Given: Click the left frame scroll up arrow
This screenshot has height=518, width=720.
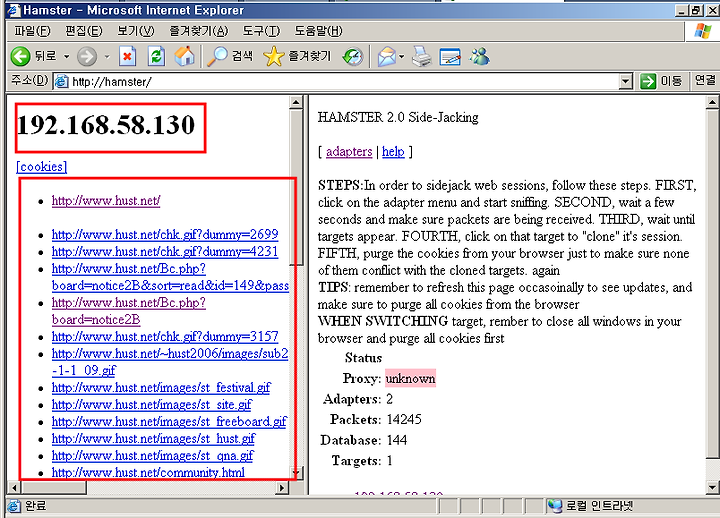Looking at the screenshot, I should tap(296, 102).
